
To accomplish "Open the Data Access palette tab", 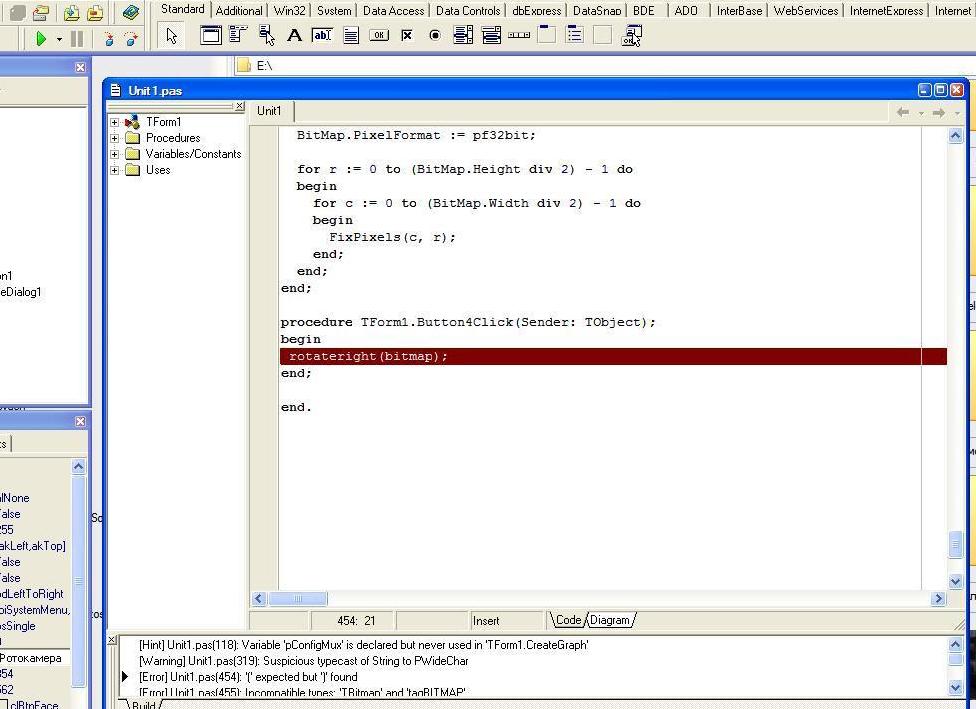I will (393, 11).
